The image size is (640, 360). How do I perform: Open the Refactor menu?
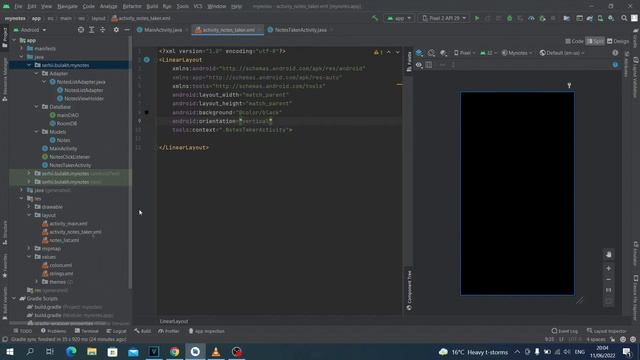(x=132, y=7)
